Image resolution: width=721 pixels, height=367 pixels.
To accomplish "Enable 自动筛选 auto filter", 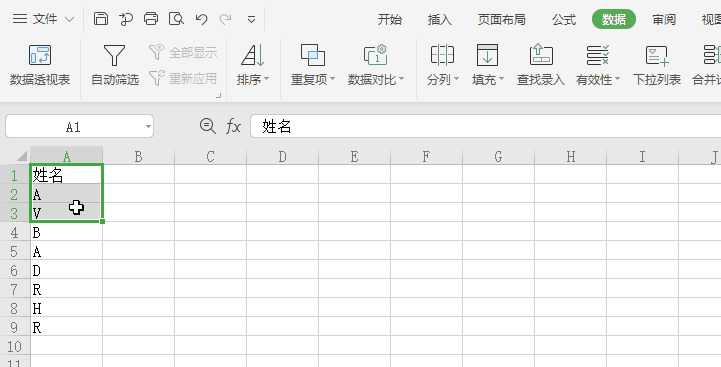I will click(x=114, y=65).
